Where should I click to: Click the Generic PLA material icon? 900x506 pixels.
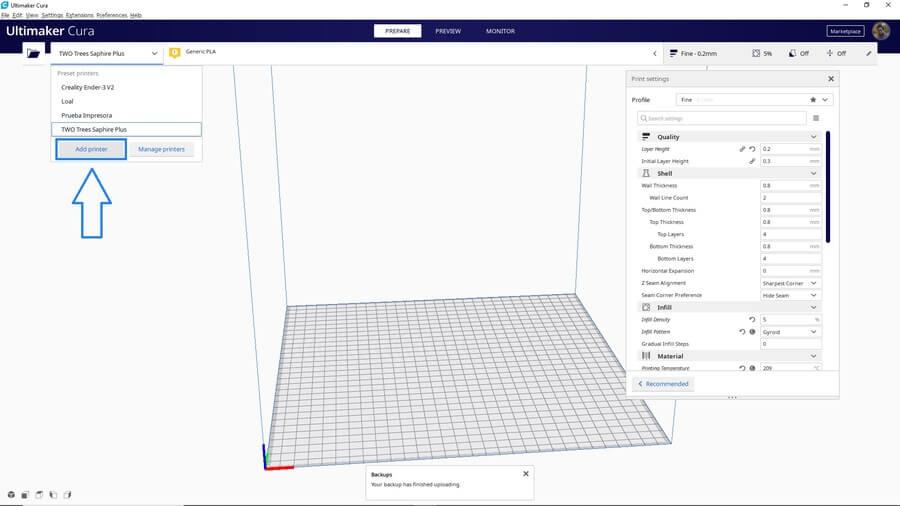(x=175, y=53)
